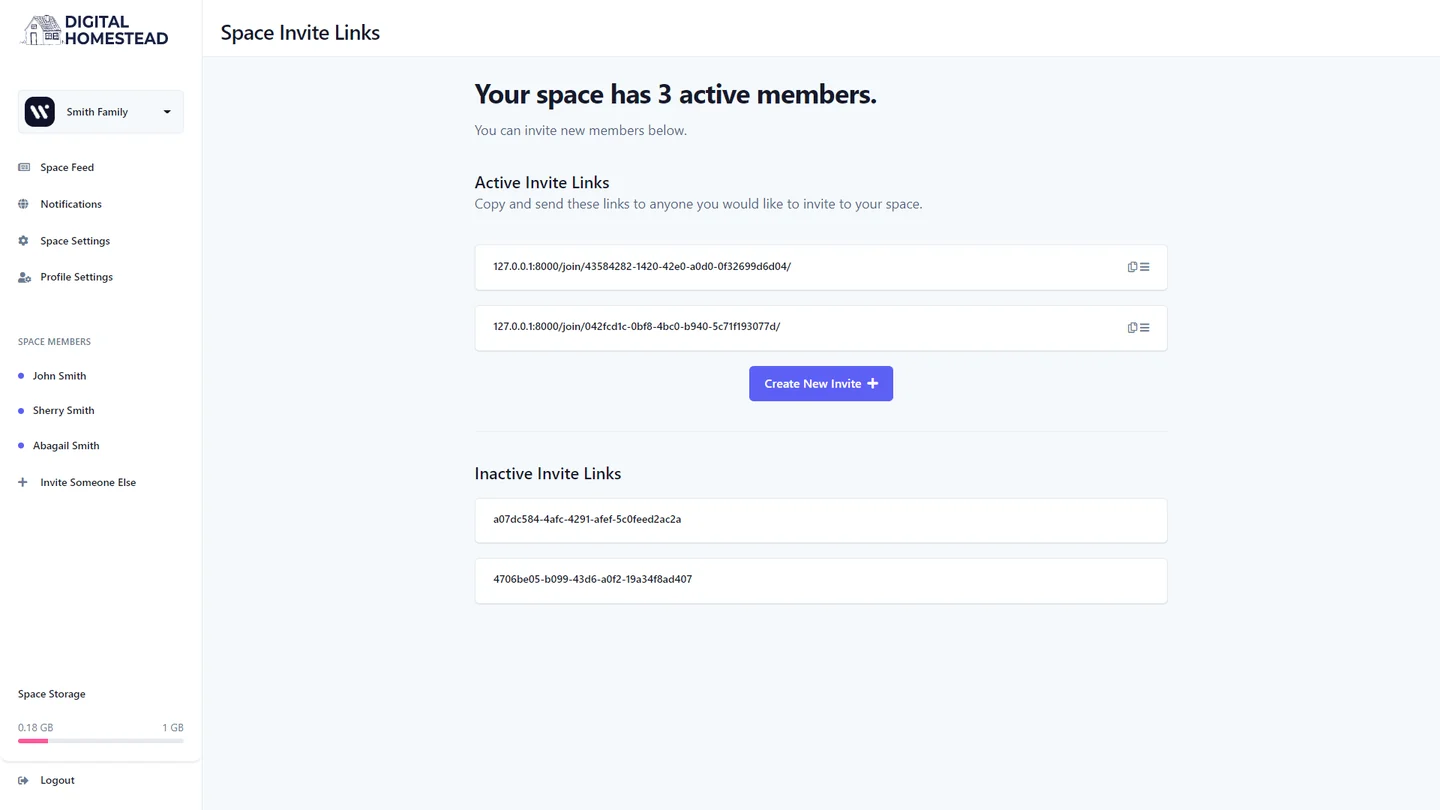Click the Space Settings gear icon
Screen dimensions: 1440x810
coord(23,241)
